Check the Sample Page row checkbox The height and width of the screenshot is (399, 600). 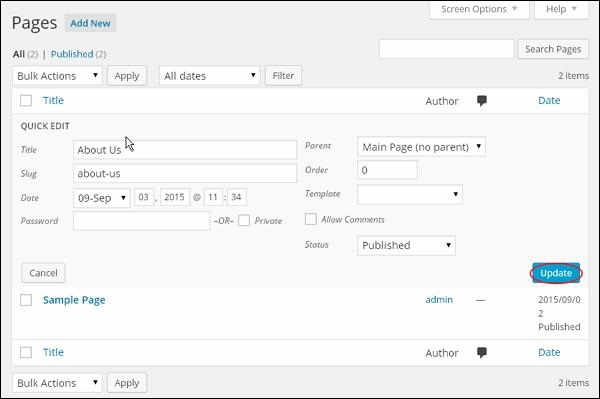pos(26,300)
